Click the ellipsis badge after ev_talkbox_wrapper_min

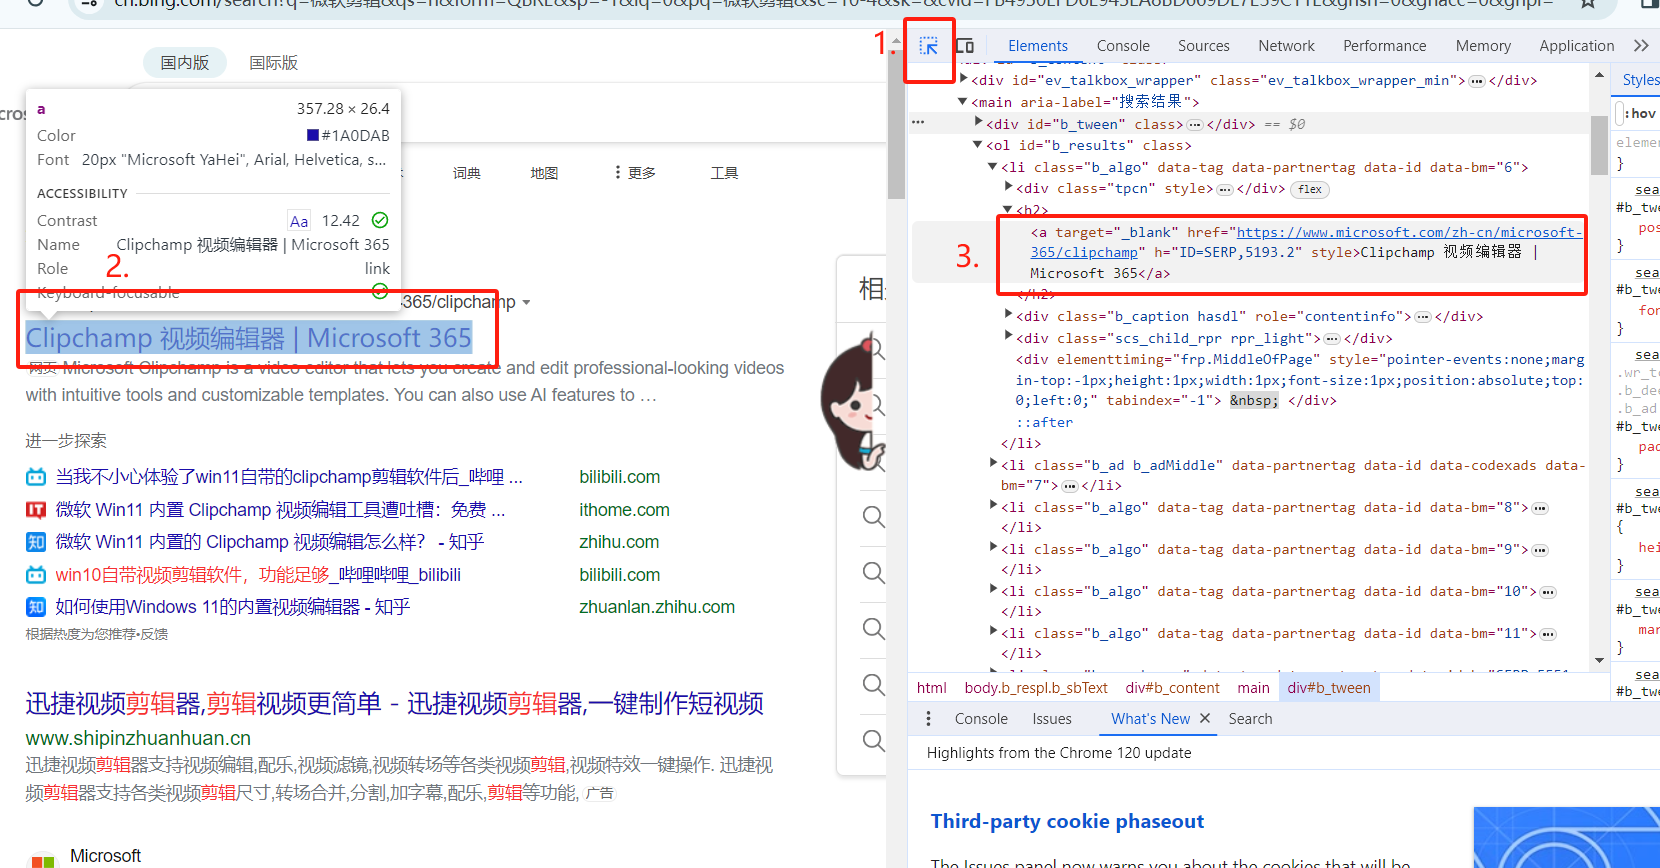[1477, 81]
